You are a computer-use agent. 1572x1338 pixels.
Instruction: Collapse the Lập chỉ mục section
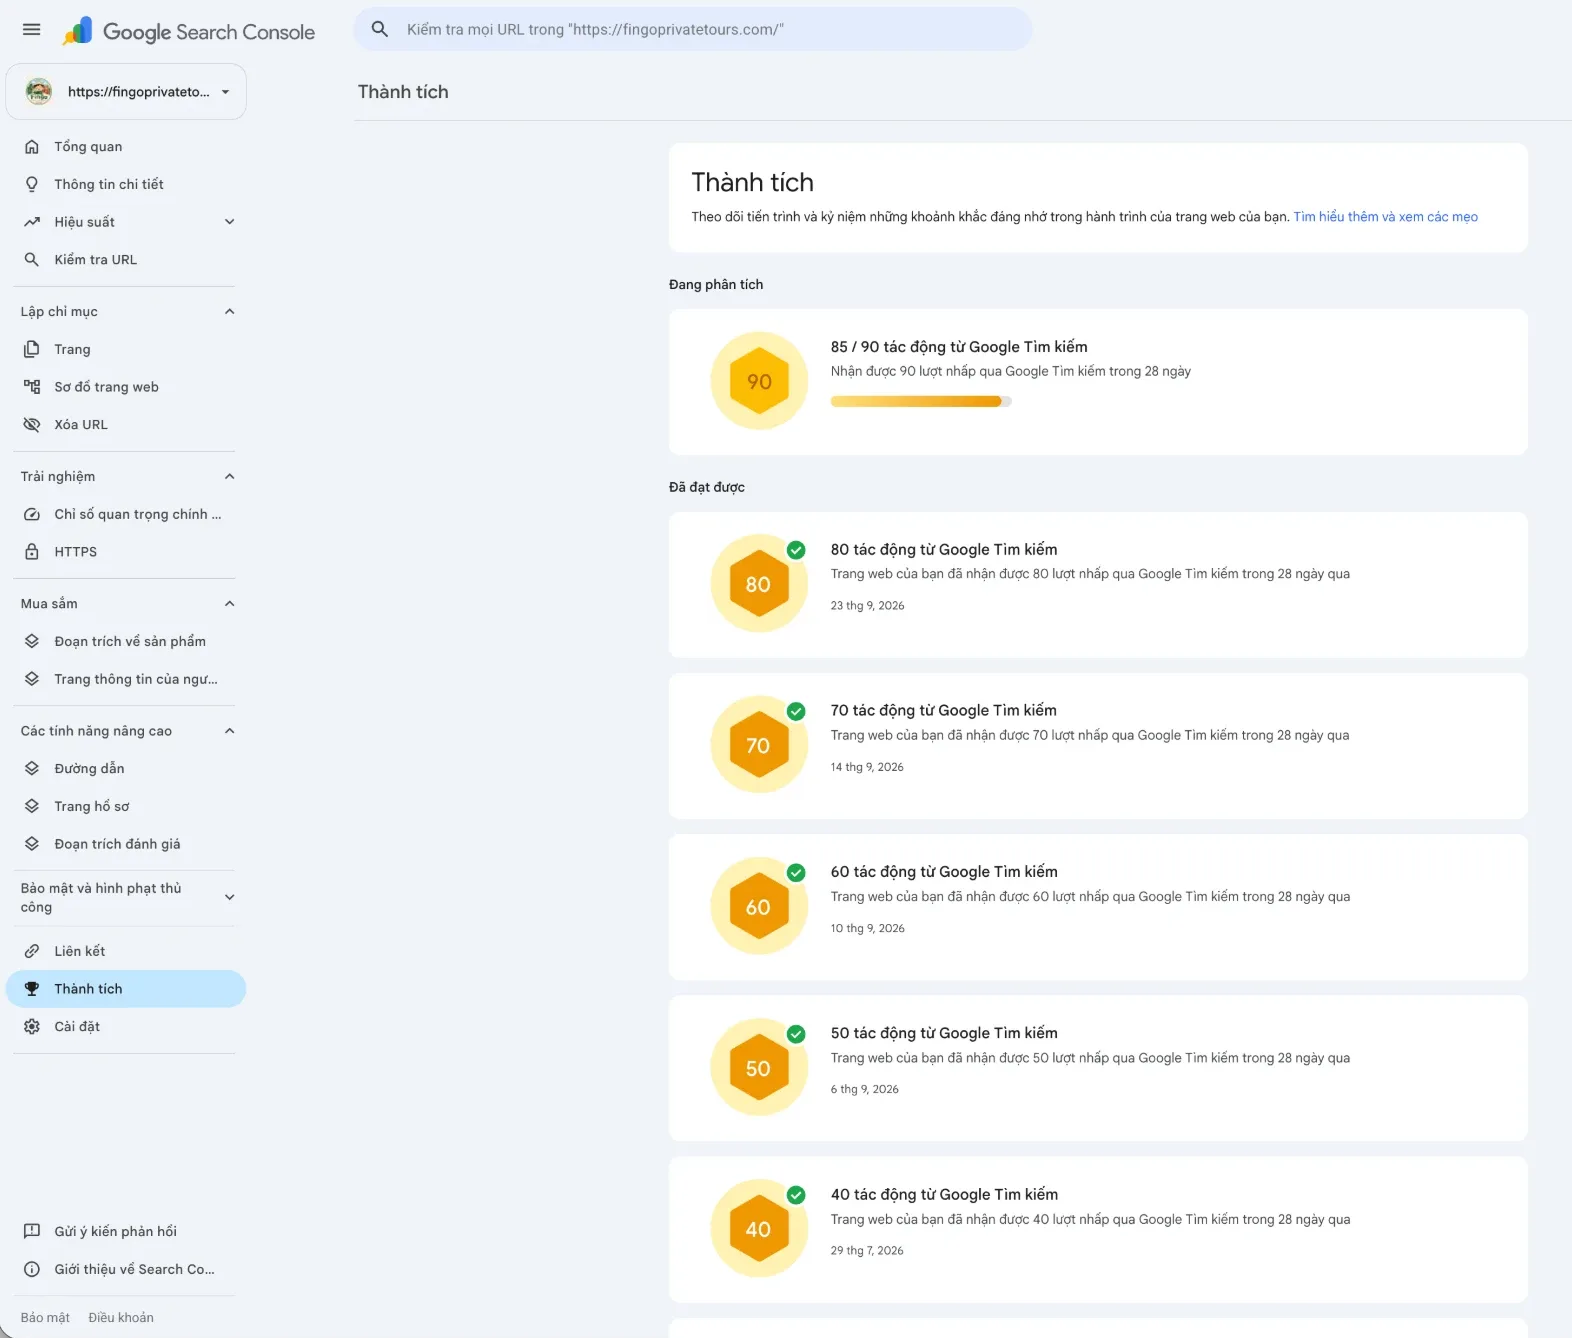(x=230, y=312)
